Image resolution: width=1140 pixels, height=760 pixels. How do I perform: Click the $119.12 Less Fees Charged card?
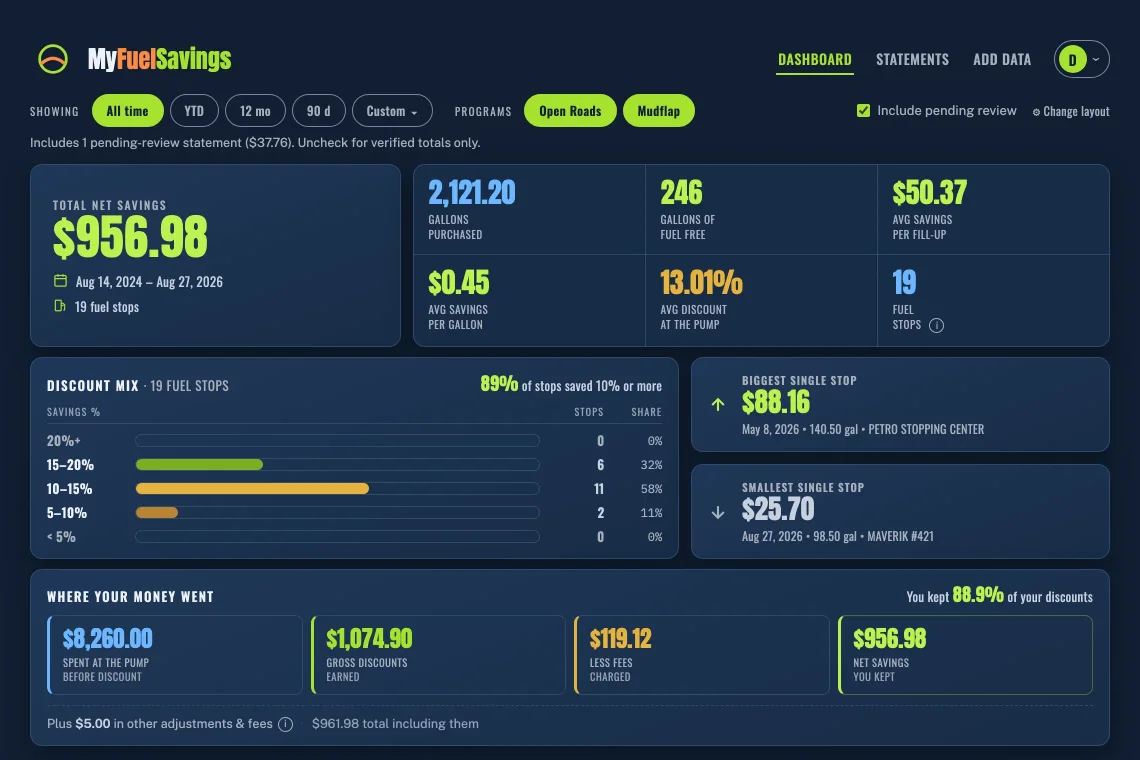pyautogui.click(x=702, y=655)
